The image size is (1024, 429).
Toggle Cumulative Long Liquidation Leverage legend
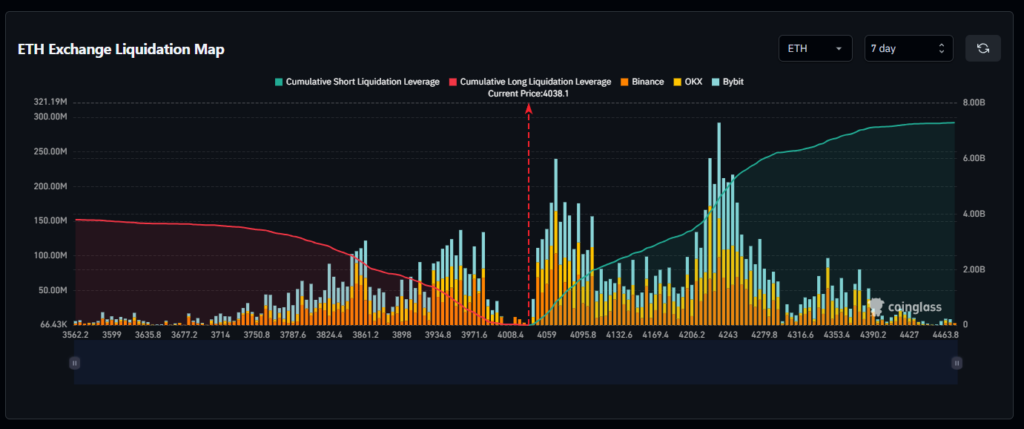(530, 82)
